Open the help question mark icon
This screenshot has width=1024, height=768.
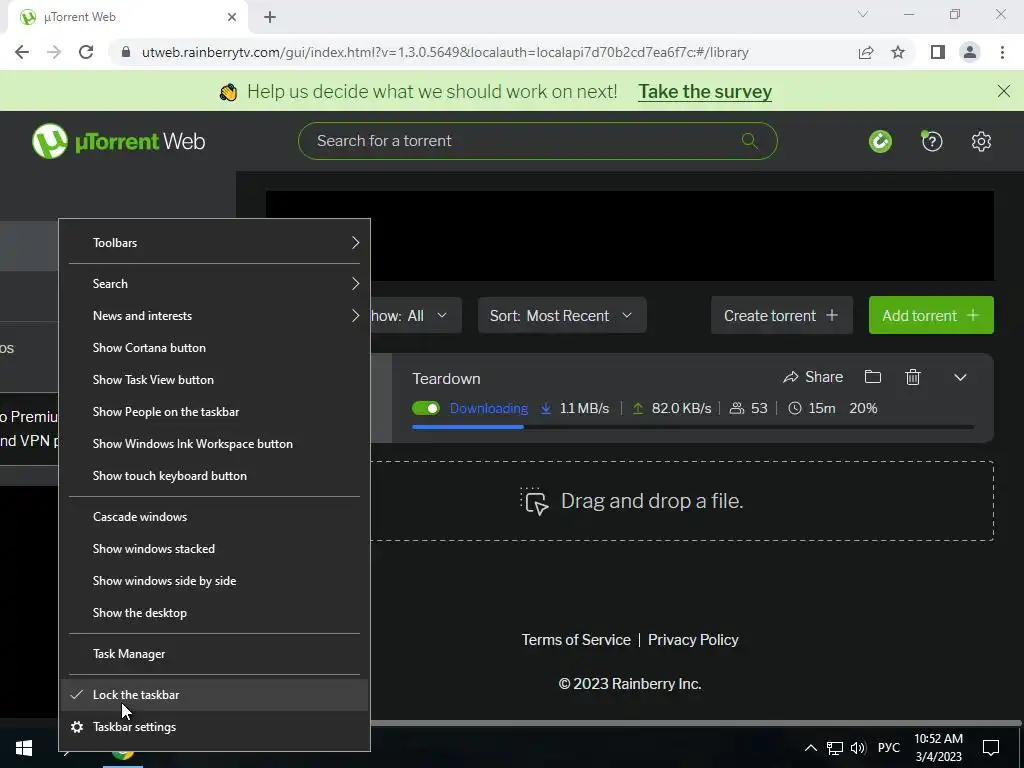click(x=931, y=141)
